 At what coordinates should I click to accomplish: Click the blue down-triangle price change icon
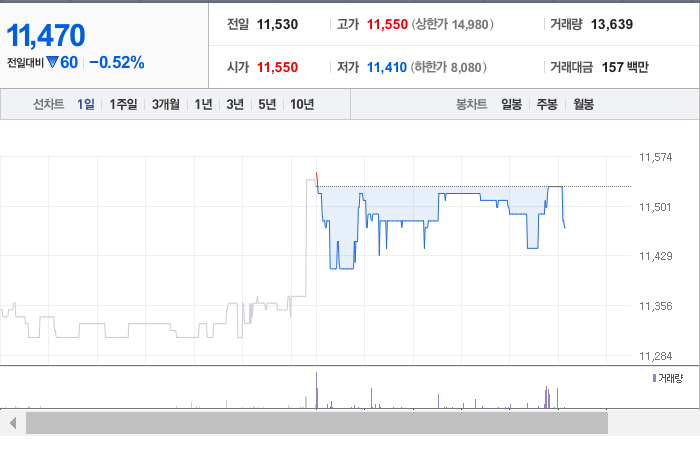(52, 62)
